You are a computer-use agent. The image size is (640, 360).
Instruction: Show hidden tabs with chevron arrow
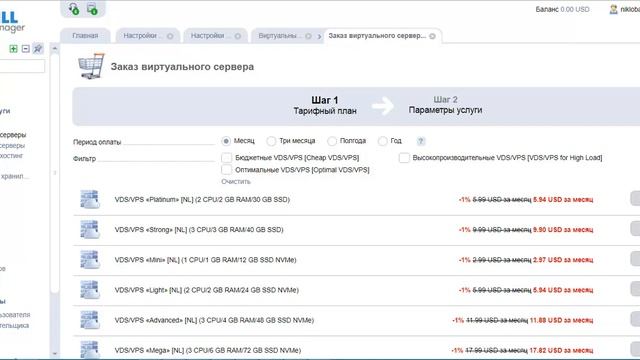pos(319,37)
